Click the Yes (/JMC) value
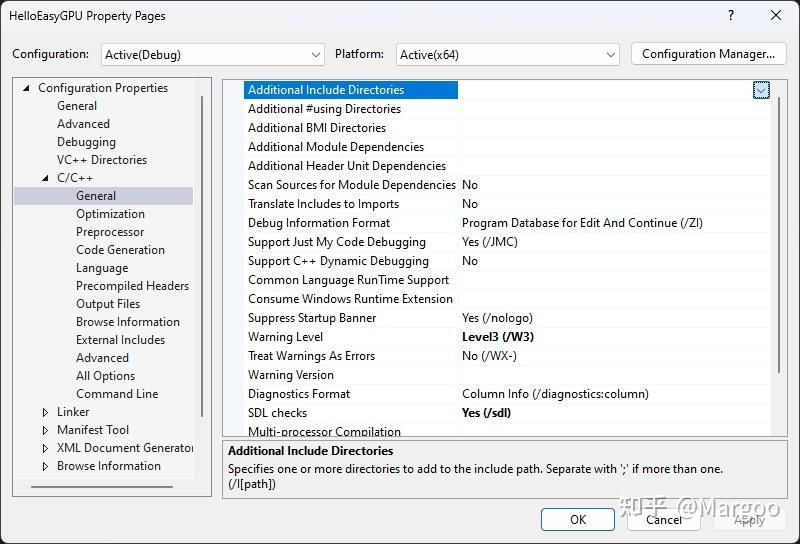 pos(490,242)
